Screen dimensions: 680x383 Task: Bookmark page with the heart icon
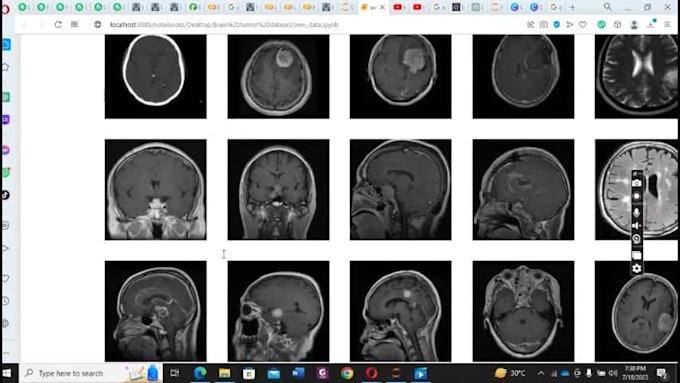582,25
